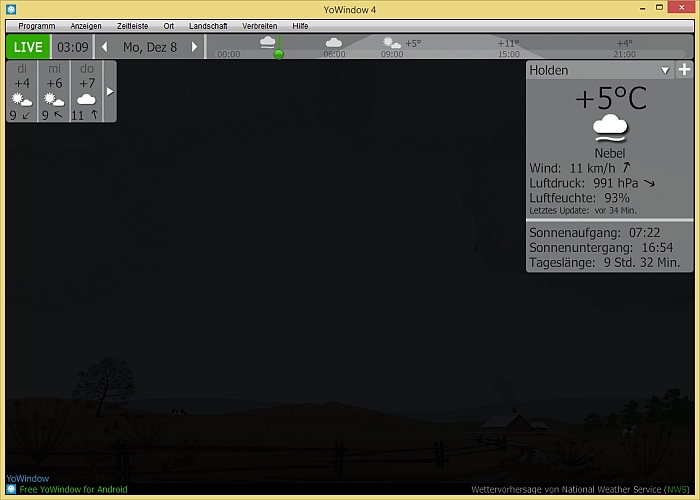Click cloud icon for 'do'

(87, 99)
